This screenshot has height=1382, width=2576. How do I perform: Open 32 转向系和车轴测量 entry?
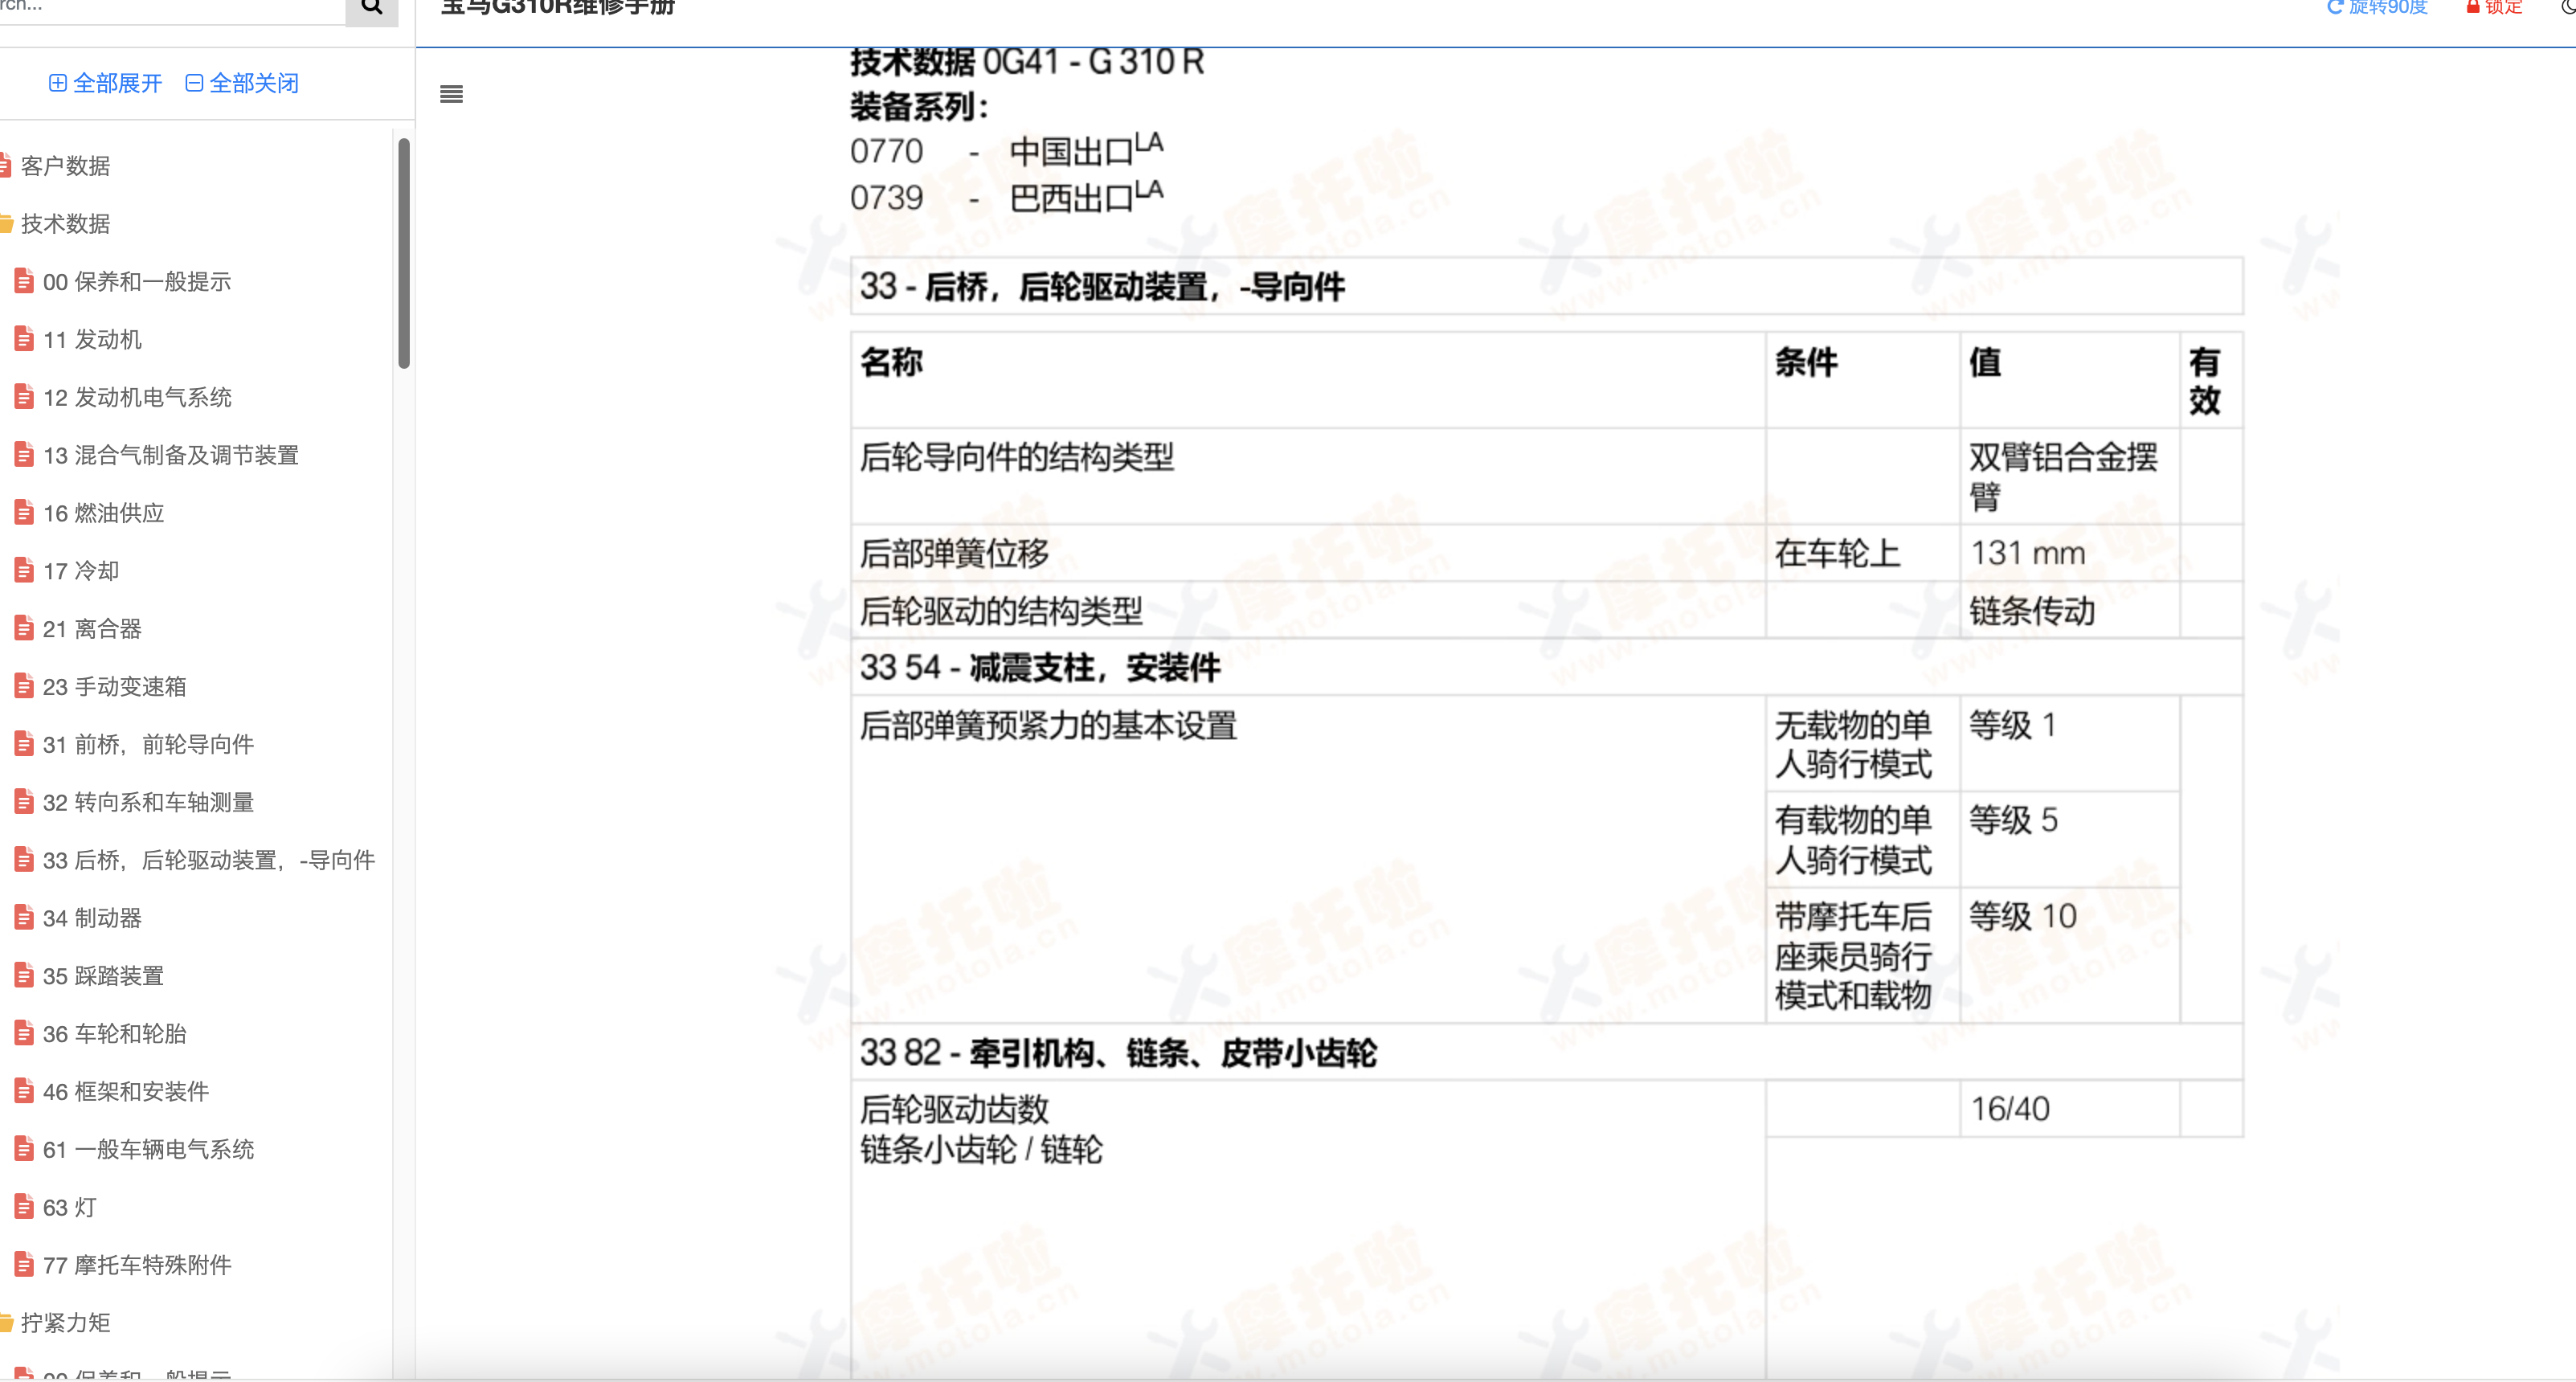pyautogui.click(x=148, y=802)
